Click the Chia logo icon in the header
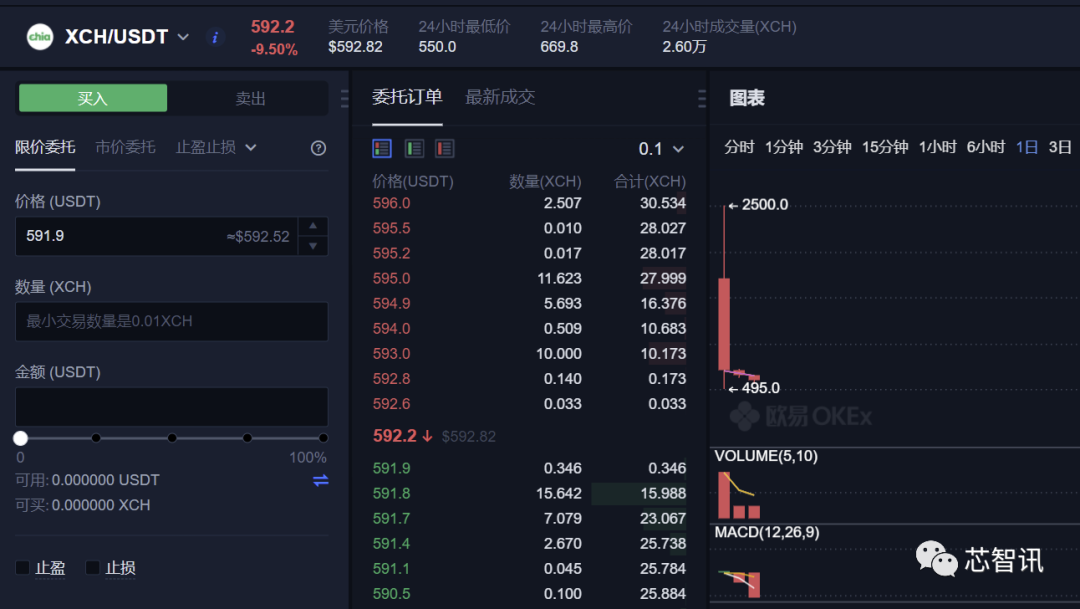Viewport: 1080px width, 609px height. 40,36
